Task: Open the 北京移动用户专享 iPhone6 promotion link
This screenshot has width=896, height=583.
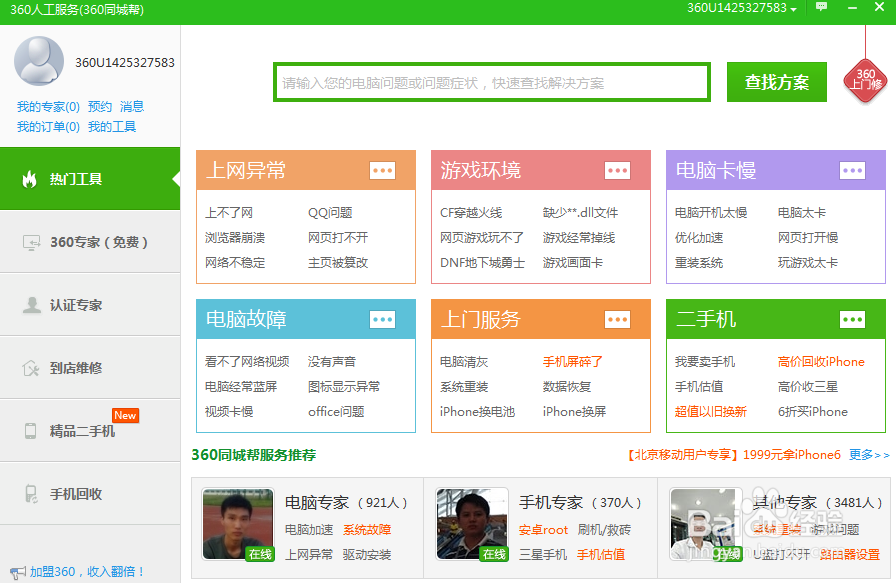Action: (732, 455)
